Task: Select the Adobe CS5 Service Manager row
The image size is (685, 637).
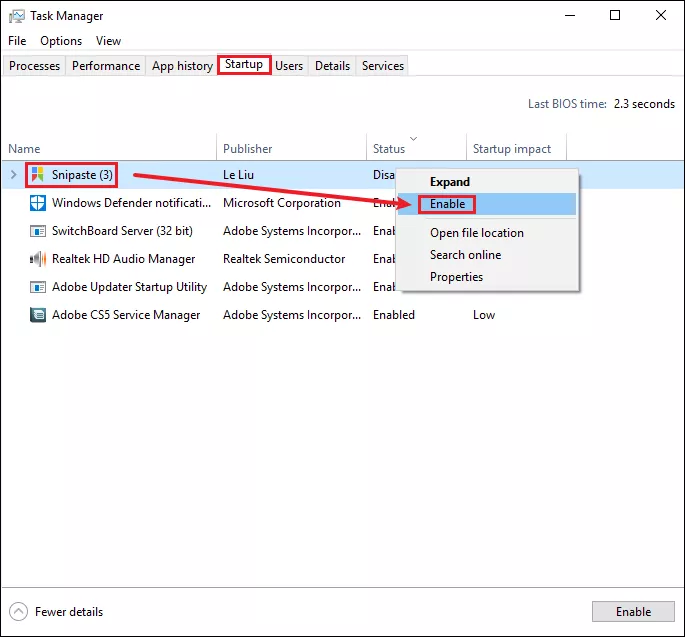Action: point(126,315)
